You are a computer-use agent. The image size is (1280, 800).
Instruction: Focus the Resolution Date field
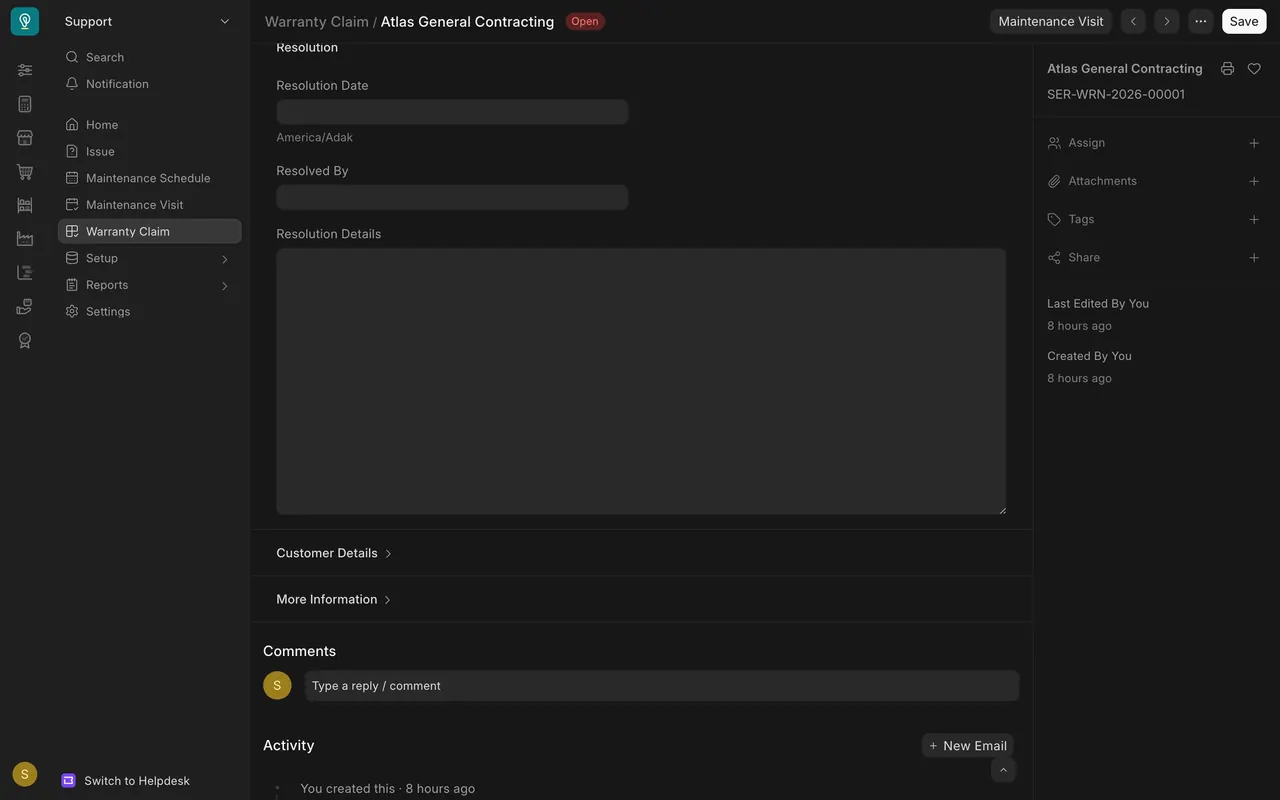tap(452, 112)
